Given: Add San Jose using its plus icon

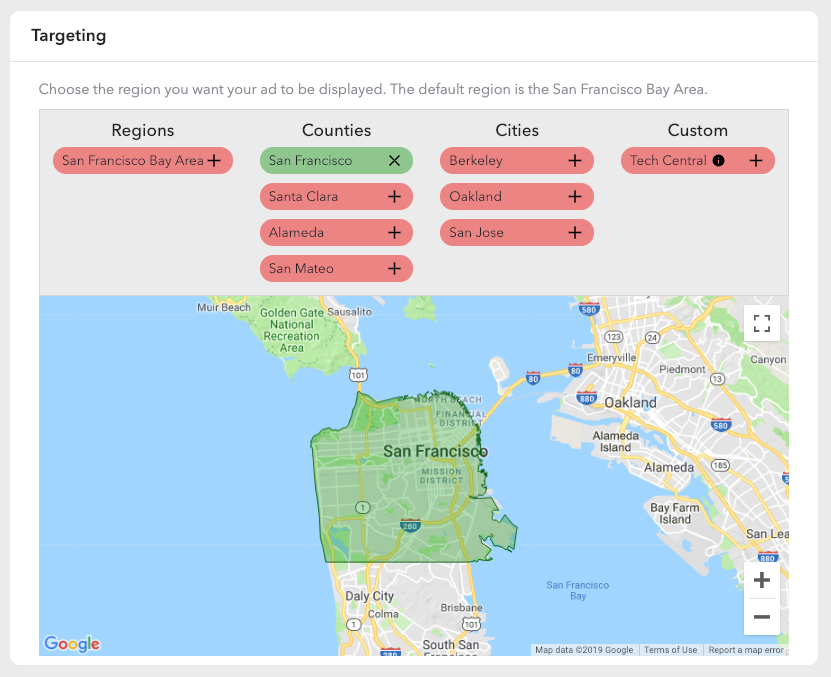Looking at the screenshot, I should [x=575, y=233].
